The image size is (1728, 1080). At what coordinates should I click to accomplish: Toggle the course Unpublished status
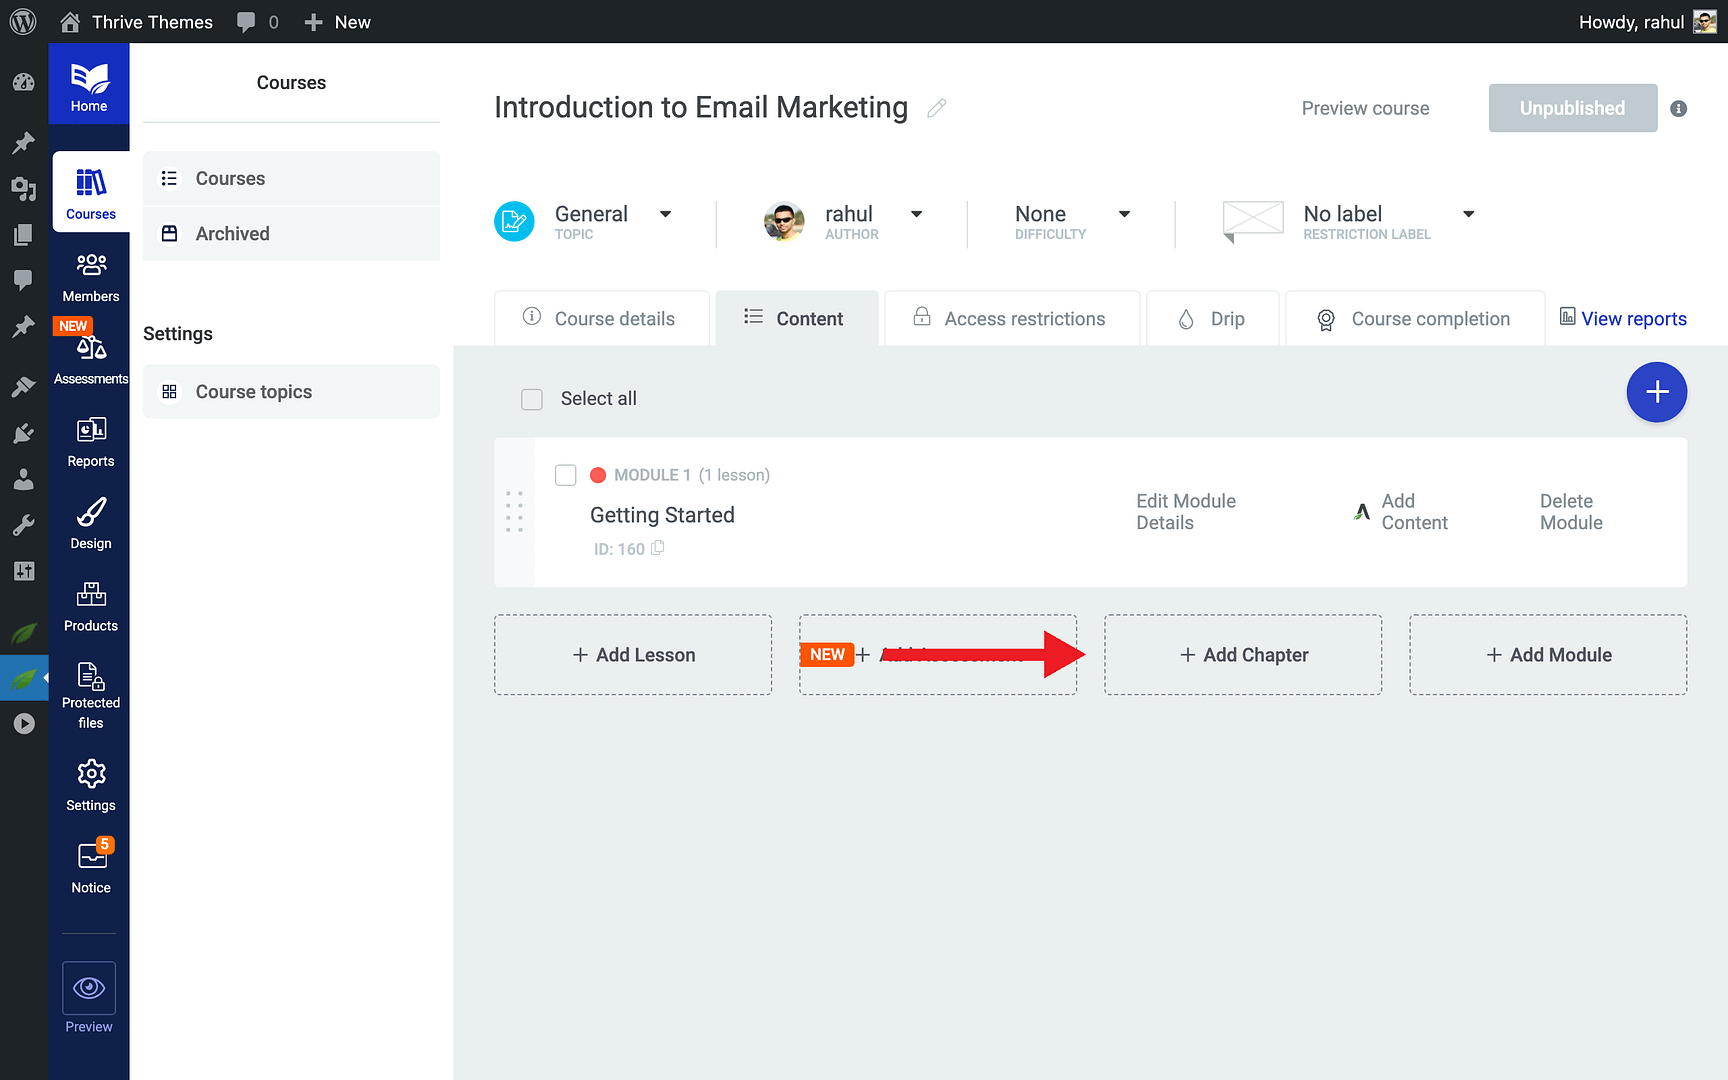[1572, 108]
